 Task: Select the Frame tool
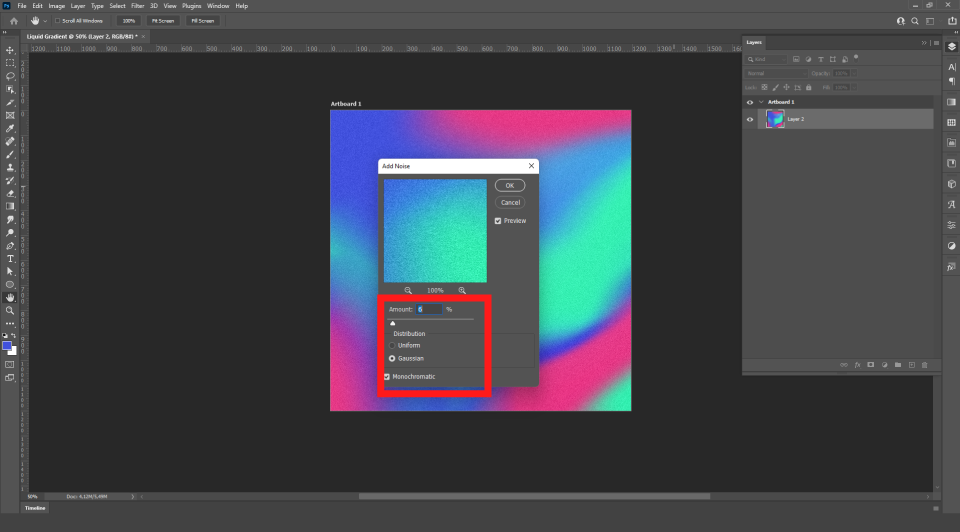pyautogui.click(x=10, y=115)
